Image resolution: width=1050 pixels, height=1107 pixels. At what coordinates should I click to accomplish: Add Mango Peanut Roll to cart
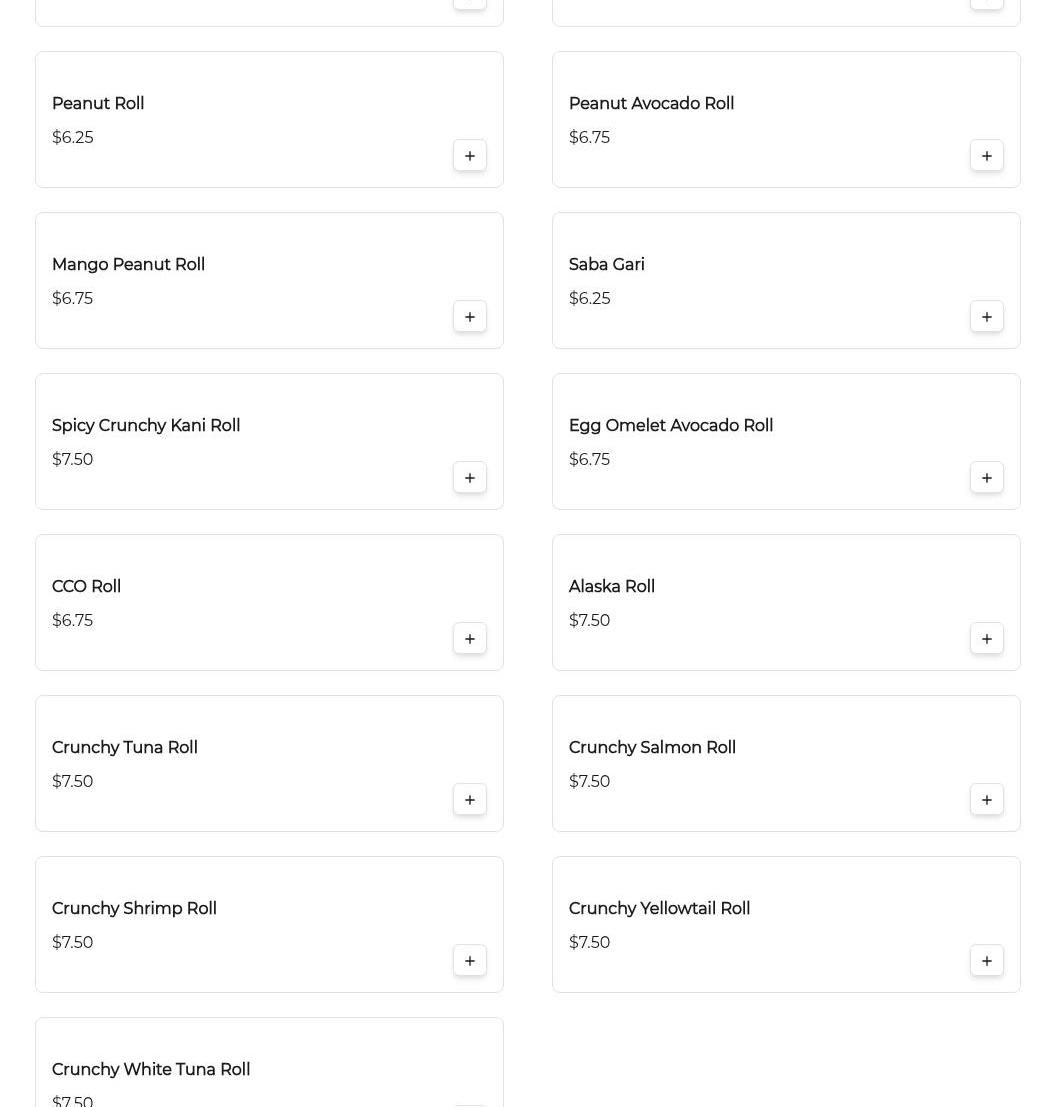pos(470,317)
